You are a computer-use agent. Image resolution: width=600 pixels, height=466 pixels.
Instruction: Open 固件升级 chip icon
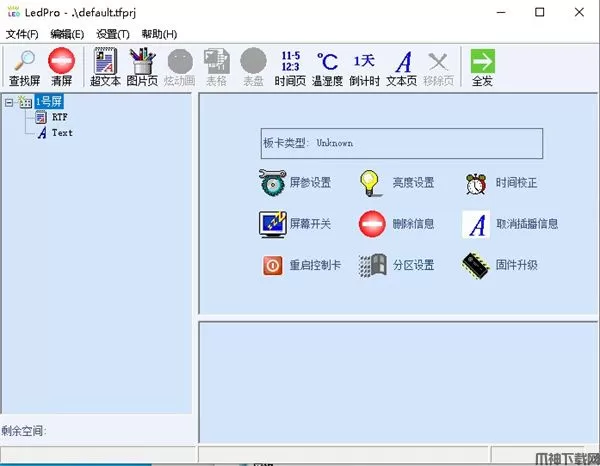click(x=476, y=265)
